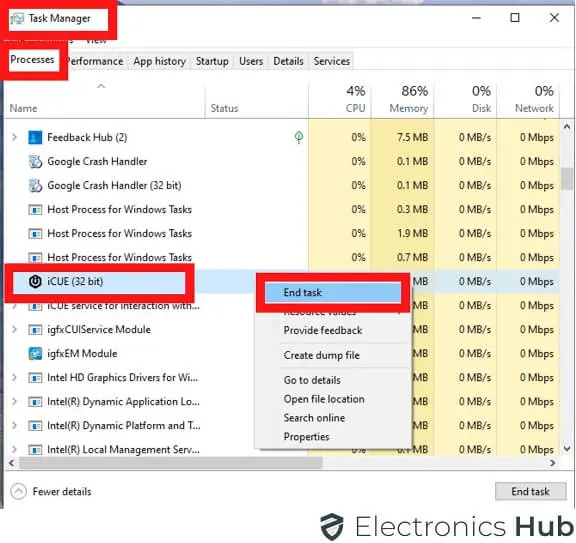Maximize the Task Manager window

[515, 18]
